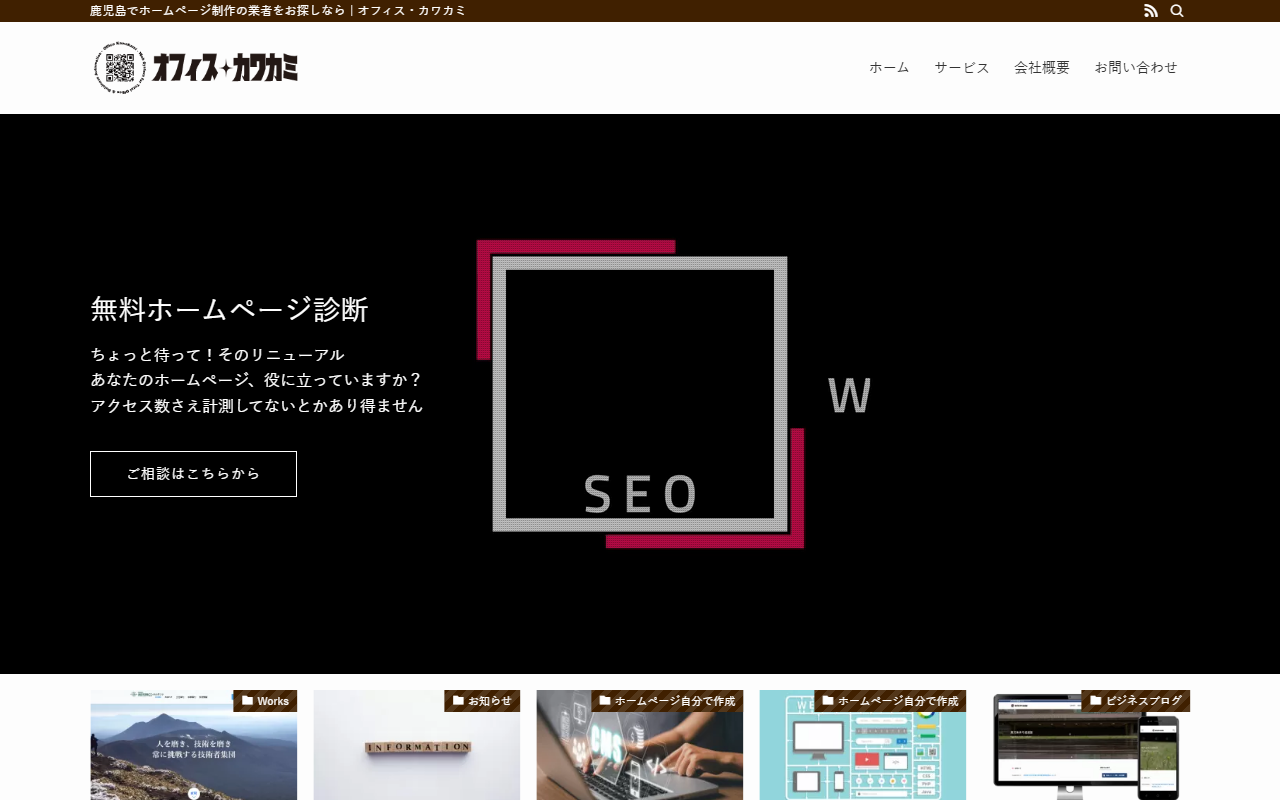Open the サービス menu item
The image size is (1280, 800).
click(962, 68)
